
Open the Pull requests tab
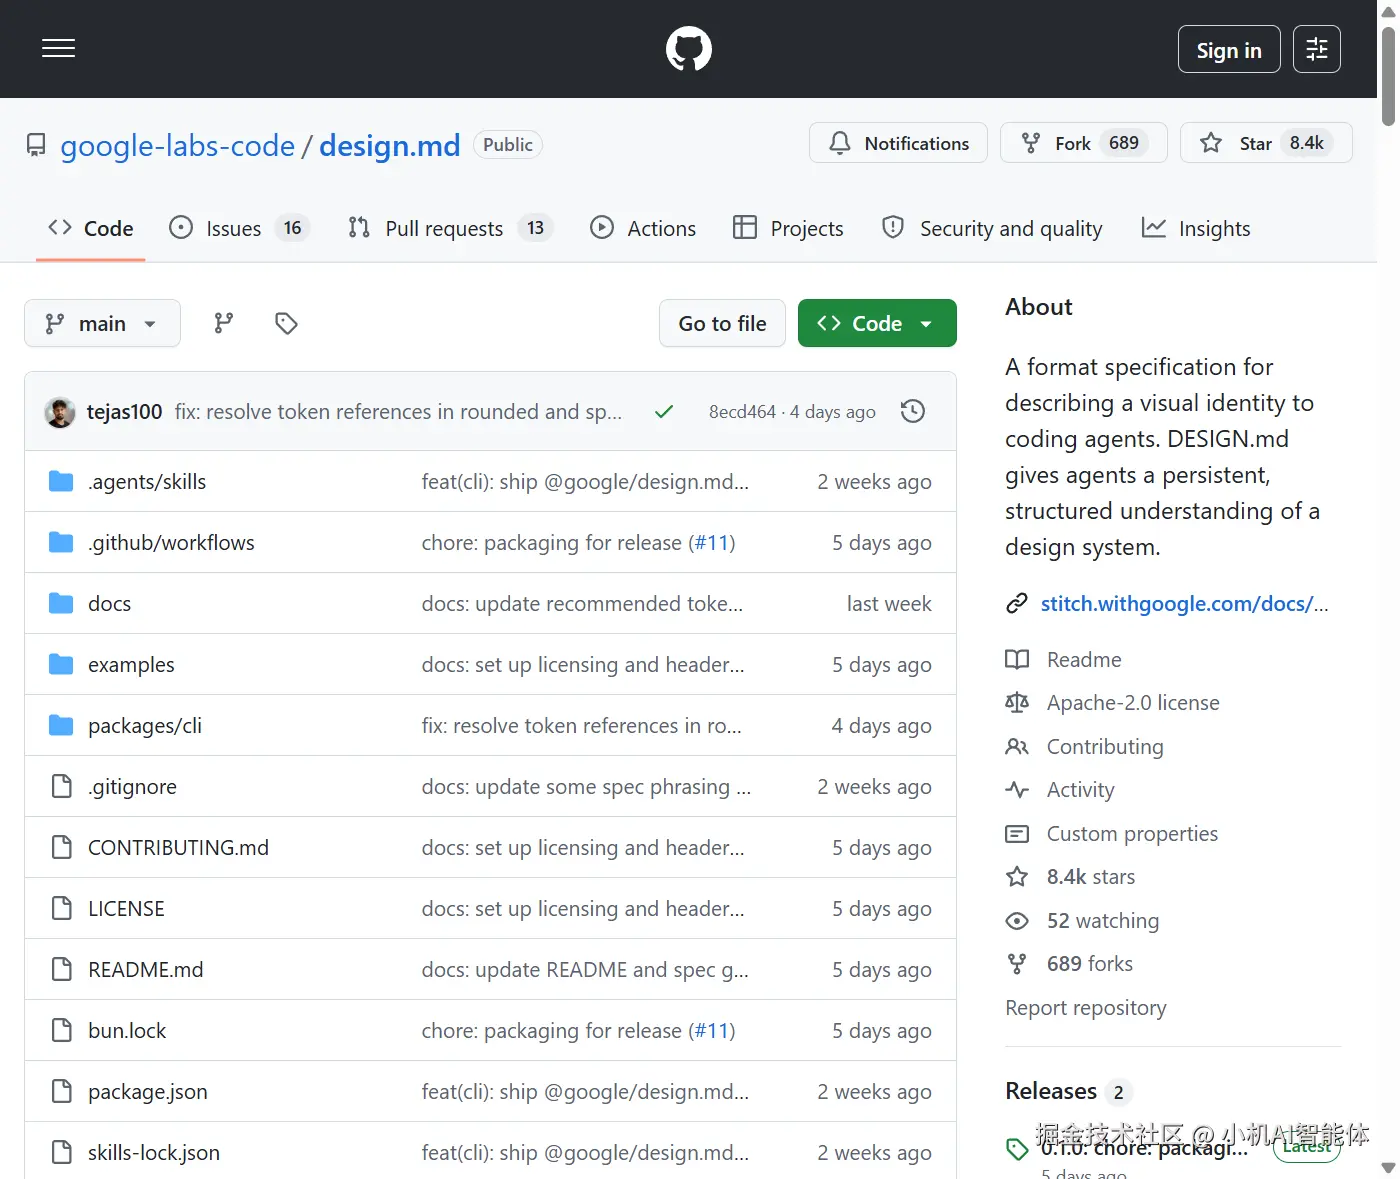coord(450,228)
